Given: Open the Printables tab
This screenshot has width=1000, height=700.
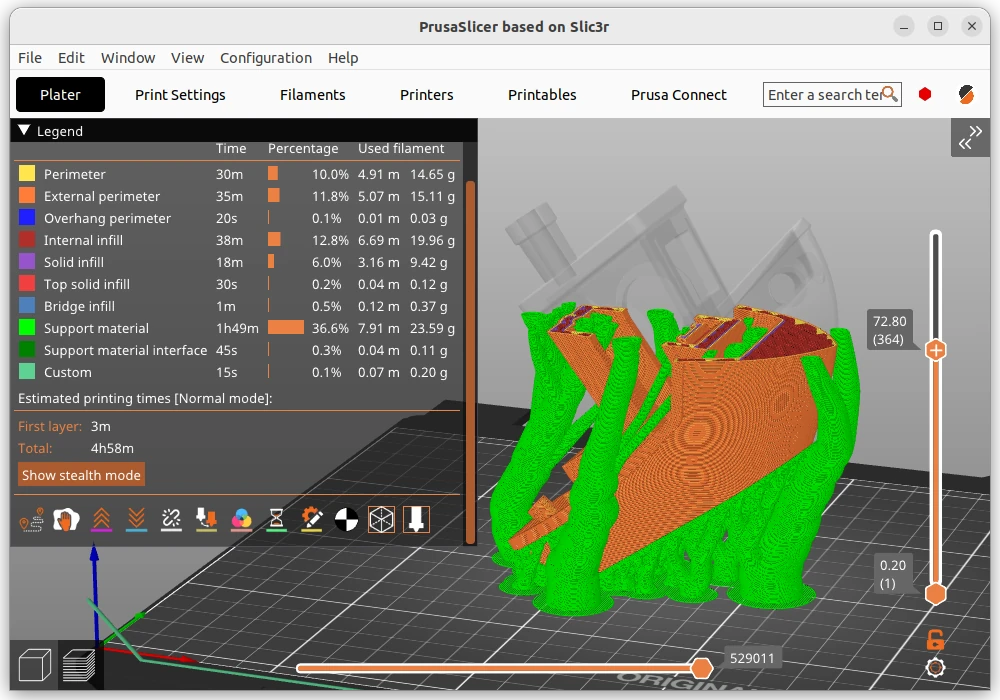Looking at the screenshot, I should click(x=542, y=94).
